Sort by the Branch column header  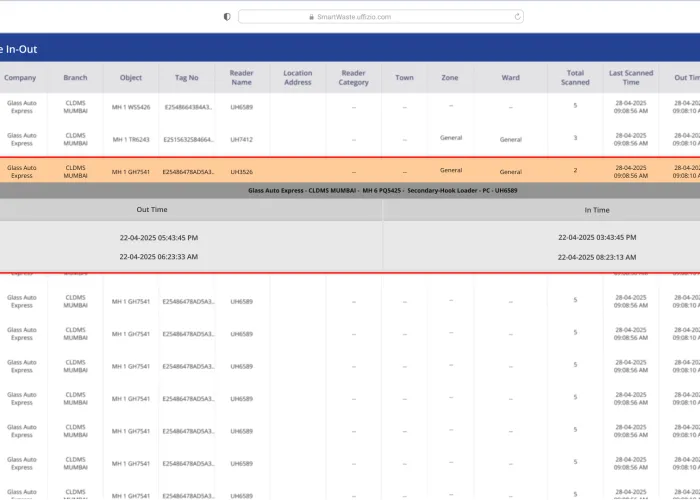[75, 78]
